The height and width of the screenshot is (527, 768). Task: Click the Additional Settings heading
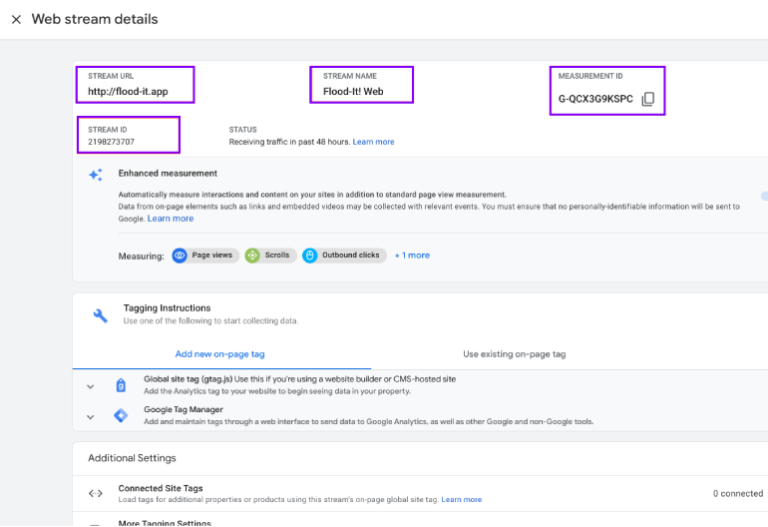(132, 458)
